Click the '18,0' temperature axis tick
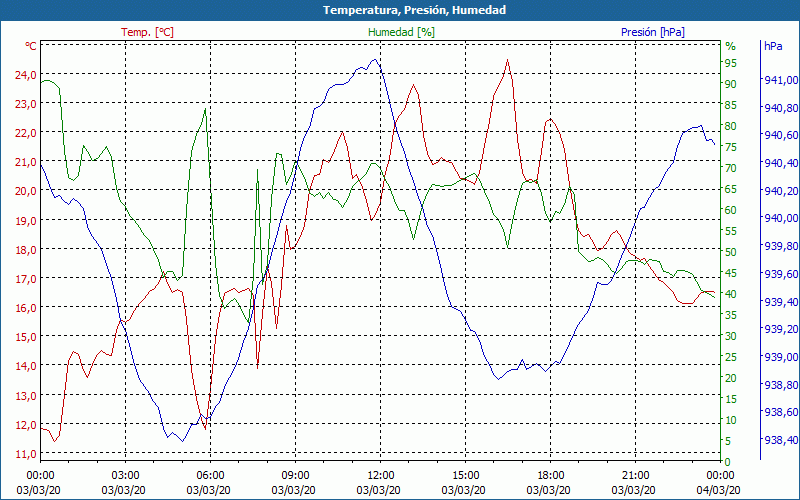This screenshot has width=800, height=500. click(26, 250)
